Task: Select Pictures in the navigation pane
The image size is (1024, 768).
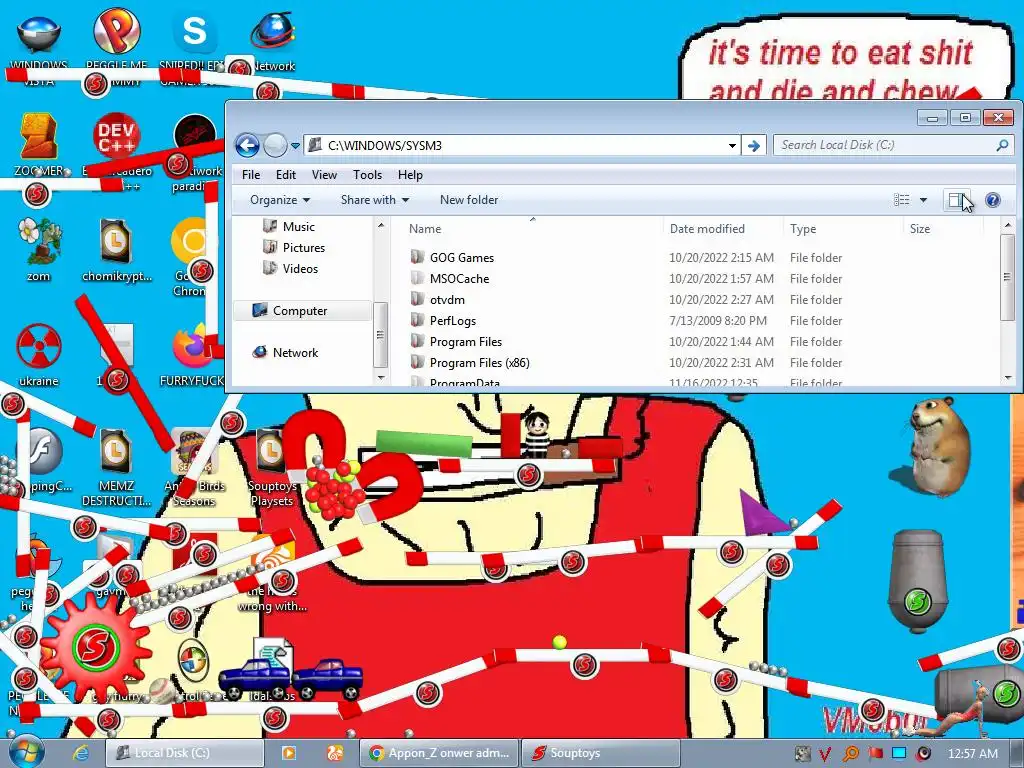Action: pos(304,248)
